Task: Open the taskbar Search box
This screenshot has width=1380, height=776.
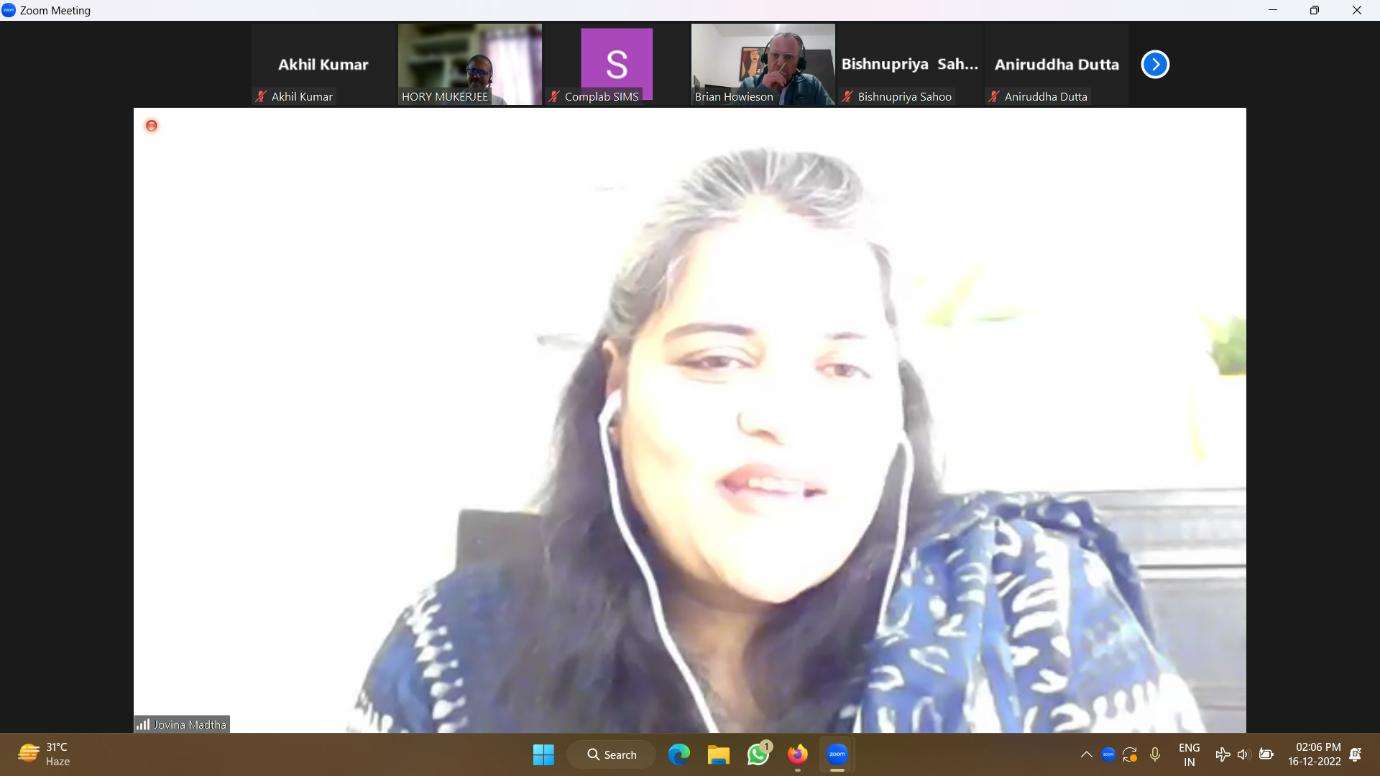Action: (611, 754)
